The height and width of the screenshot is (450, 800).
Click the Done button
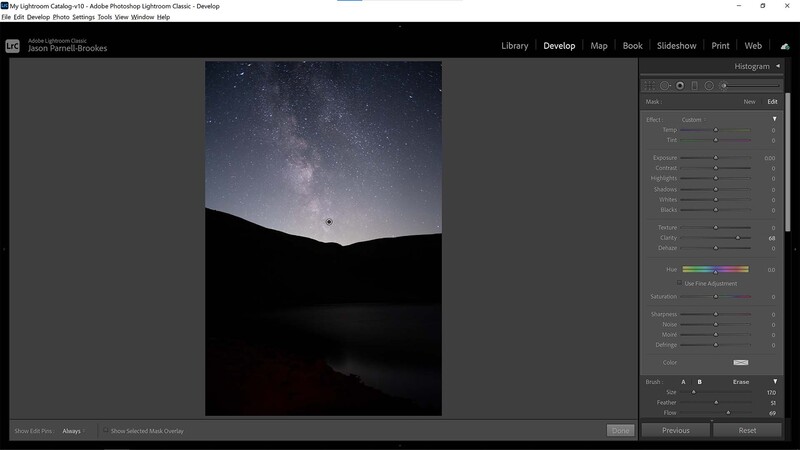(x=620, y=431)
